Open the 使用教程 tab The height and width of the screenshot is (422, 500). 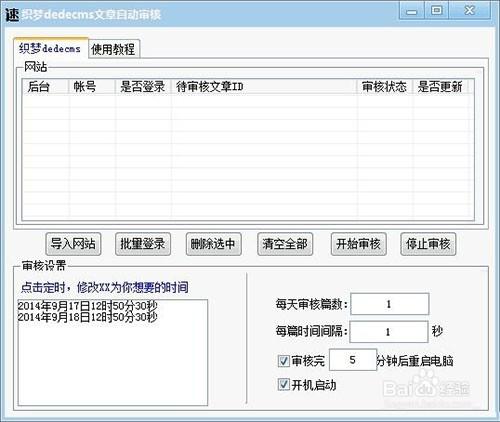pyautogui.click(x=113, y=49)
